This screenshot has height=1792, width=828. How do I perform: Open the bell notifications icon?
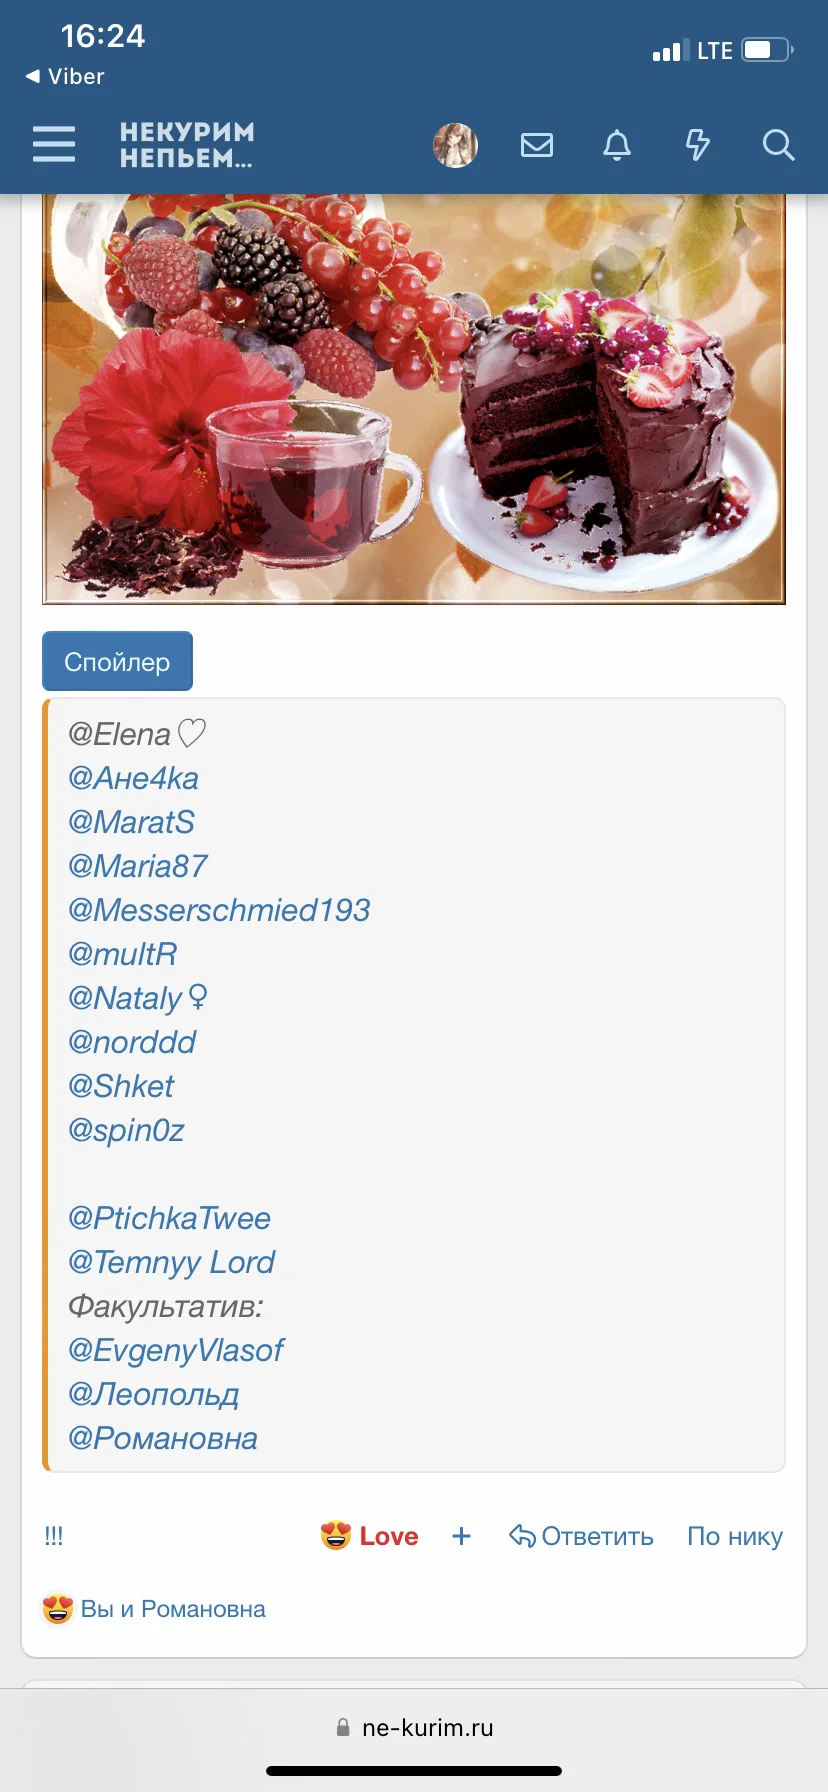click(x=617, y=146)
